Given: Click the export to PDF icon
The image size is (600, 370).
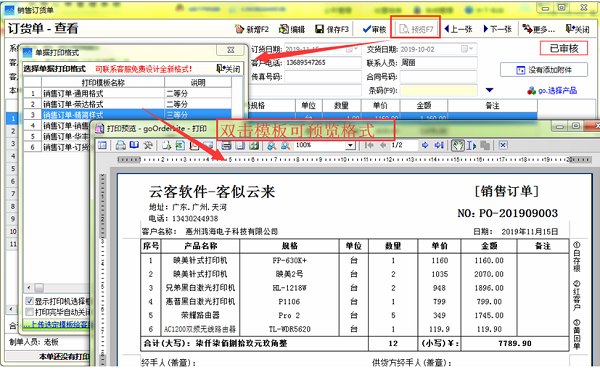Looking at the screenshot, I should [194, 145].
